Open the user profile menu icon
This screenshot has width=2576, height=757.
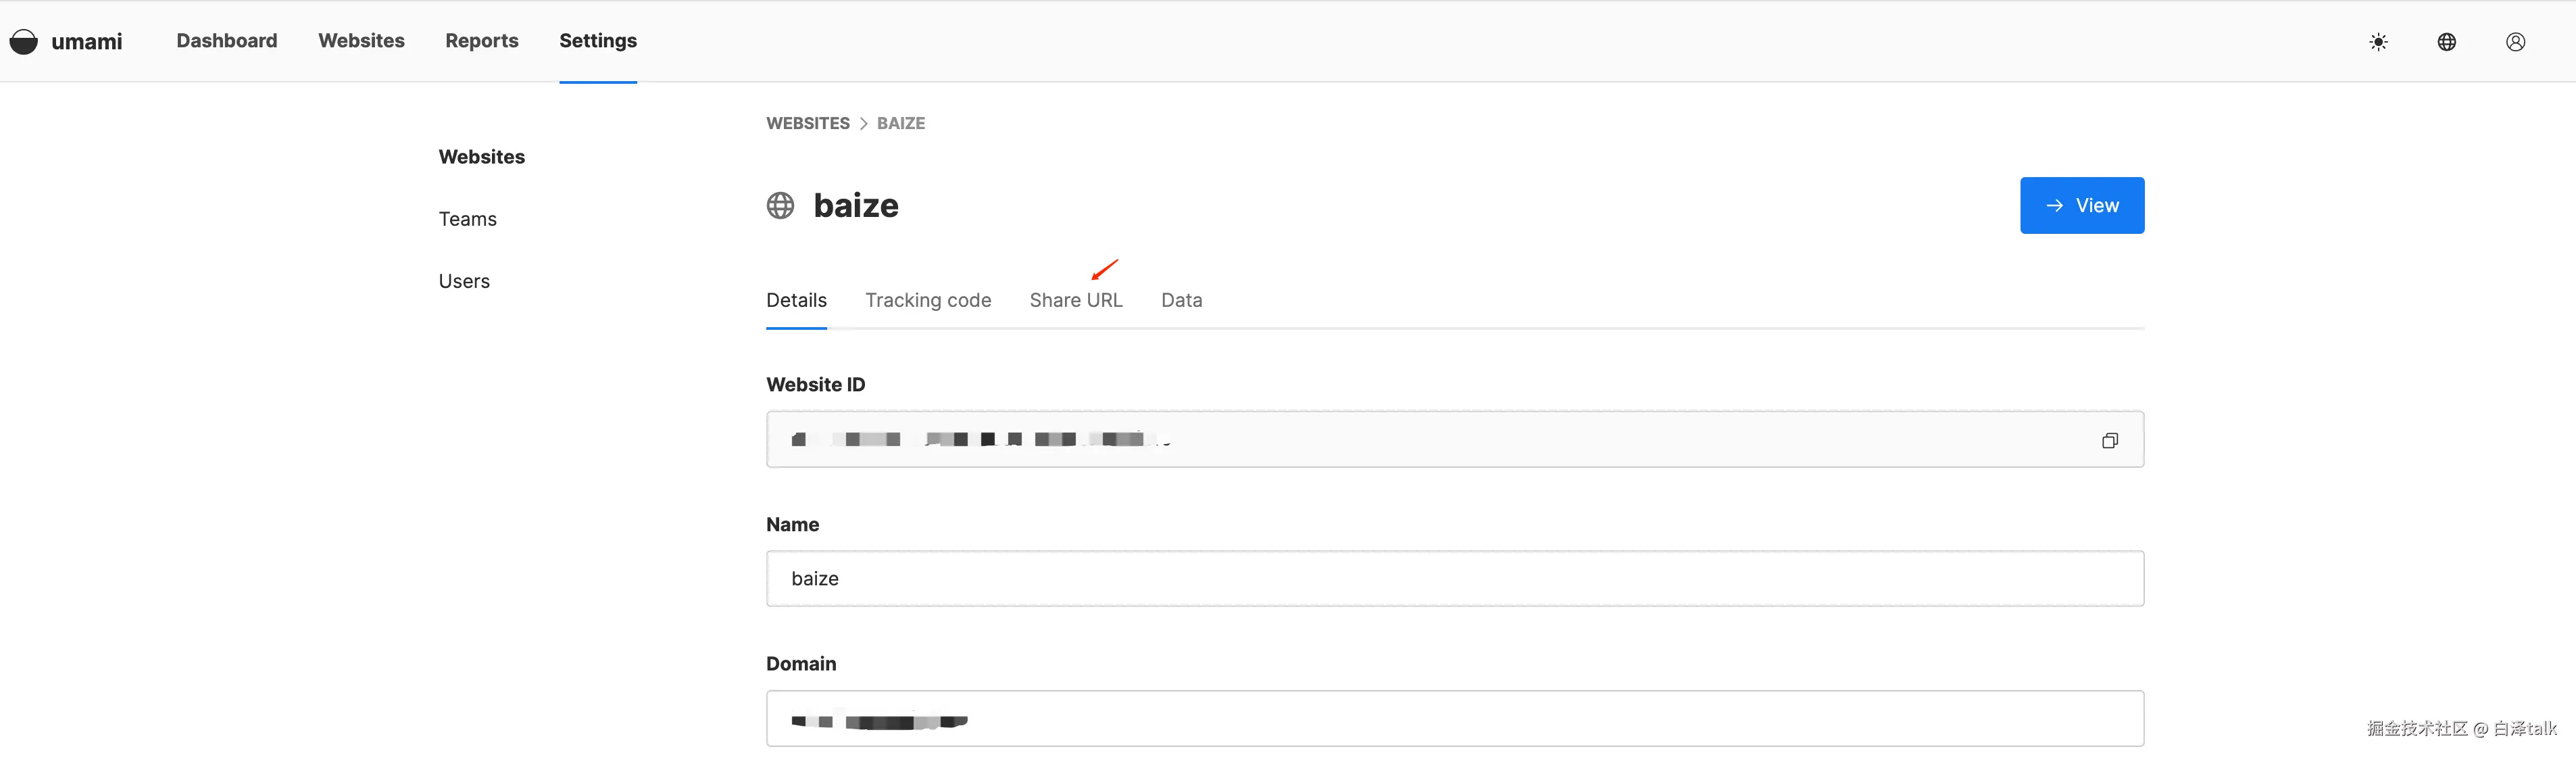click(2515, 42)
